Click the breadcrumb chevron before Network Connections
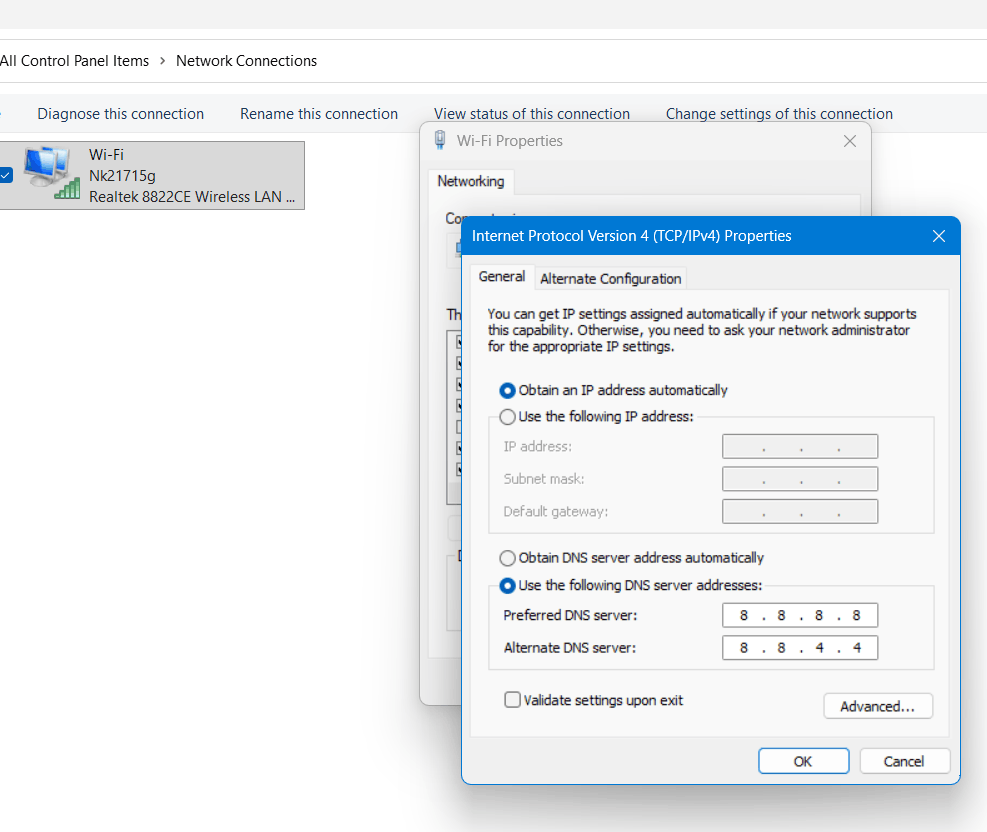This screenshot has height=832, width=987. pos(162,61)
